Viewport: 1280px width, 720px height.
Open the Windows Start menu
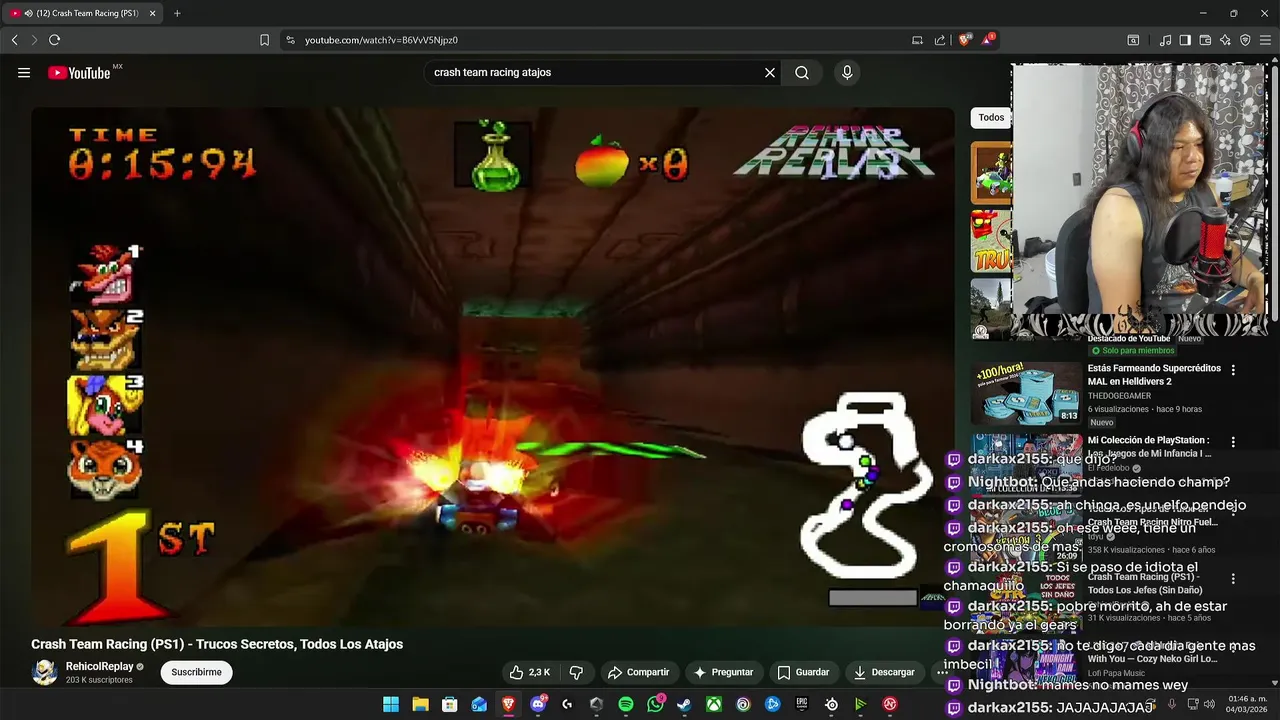point(391,704)
